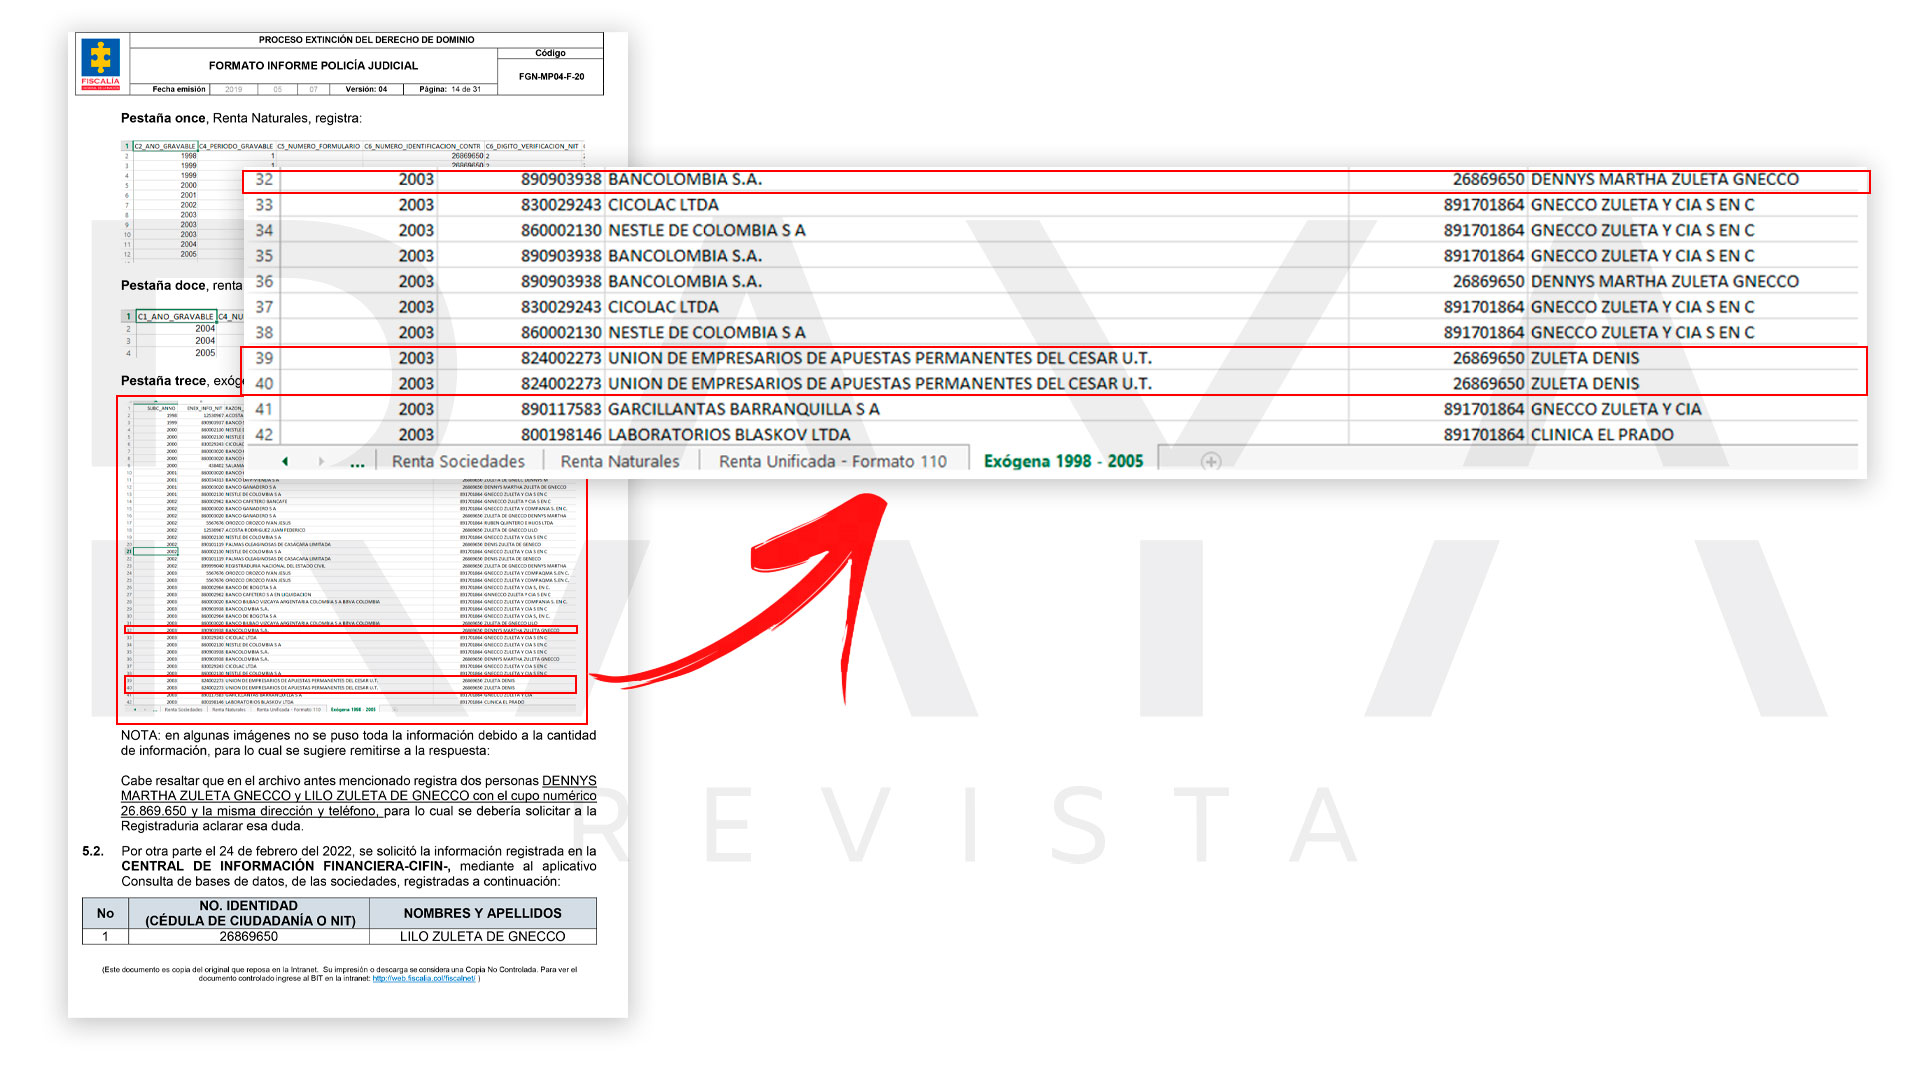
Task: Select row header 42
Action: point(264,434)
